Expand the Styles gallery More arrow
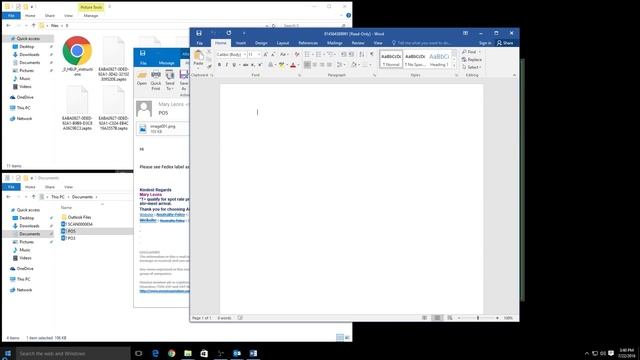The width and height of the screenshot is (640, 360). 454,66
